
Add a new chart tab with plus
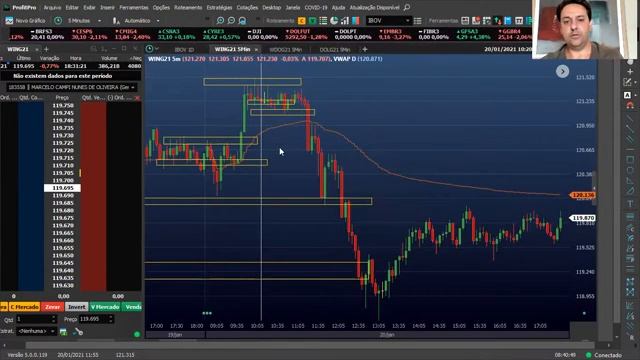click(365, 49)
